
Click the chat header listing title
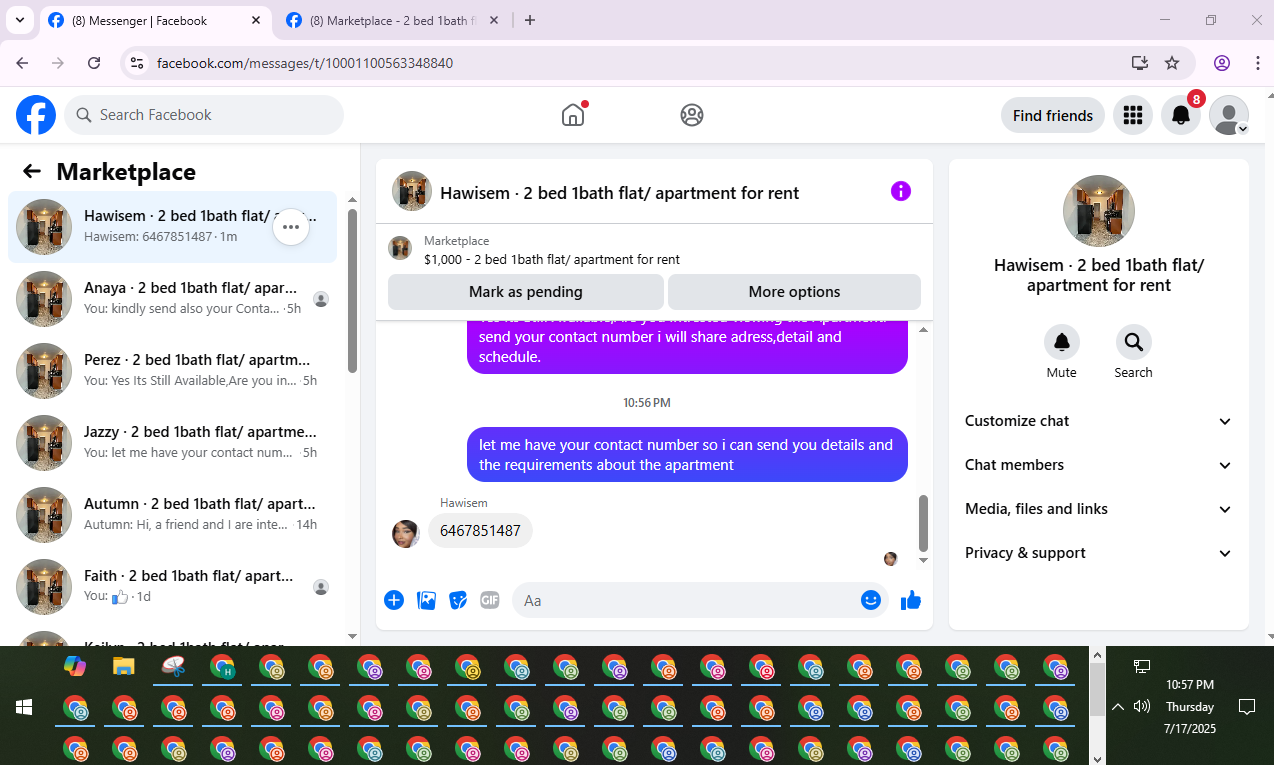point(619,193)
